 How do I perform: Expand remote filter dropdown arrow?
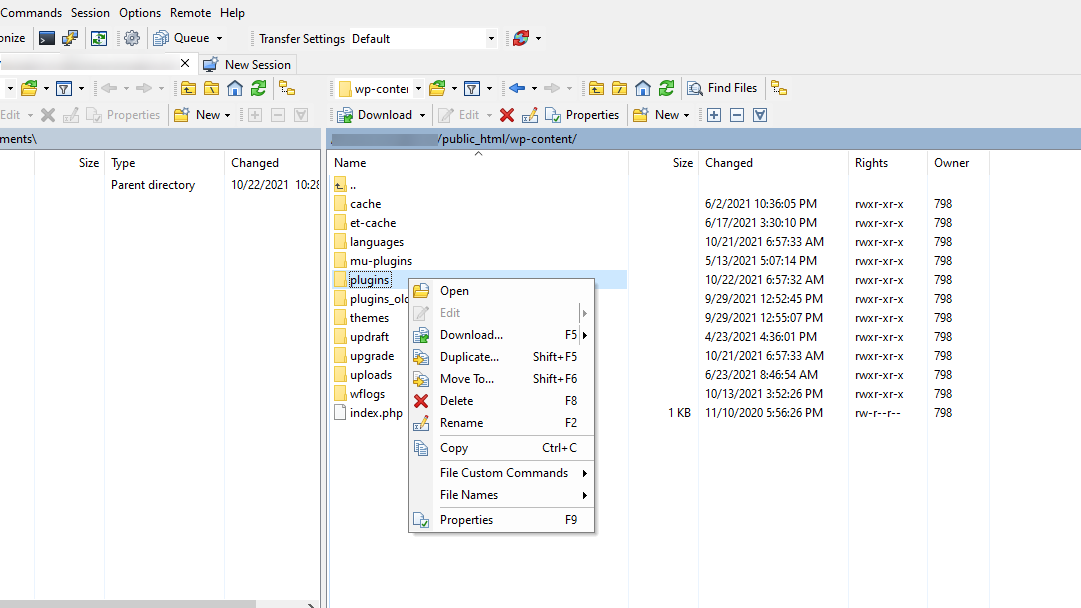point(489,88)
